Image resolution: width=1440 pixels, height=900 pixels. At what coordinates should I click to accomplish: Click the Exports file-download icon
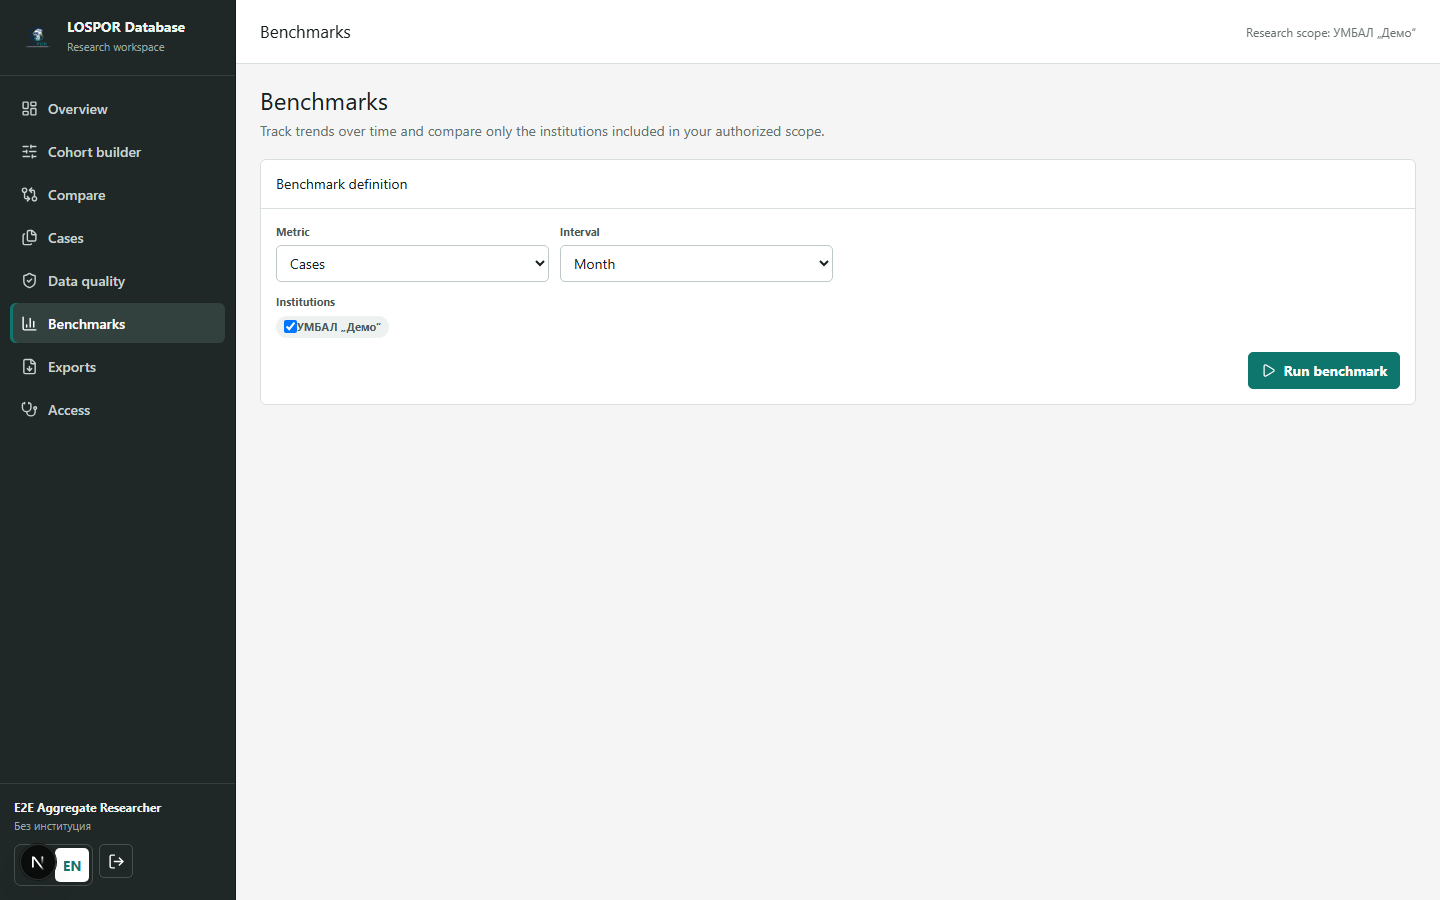[x=29, y=367]
